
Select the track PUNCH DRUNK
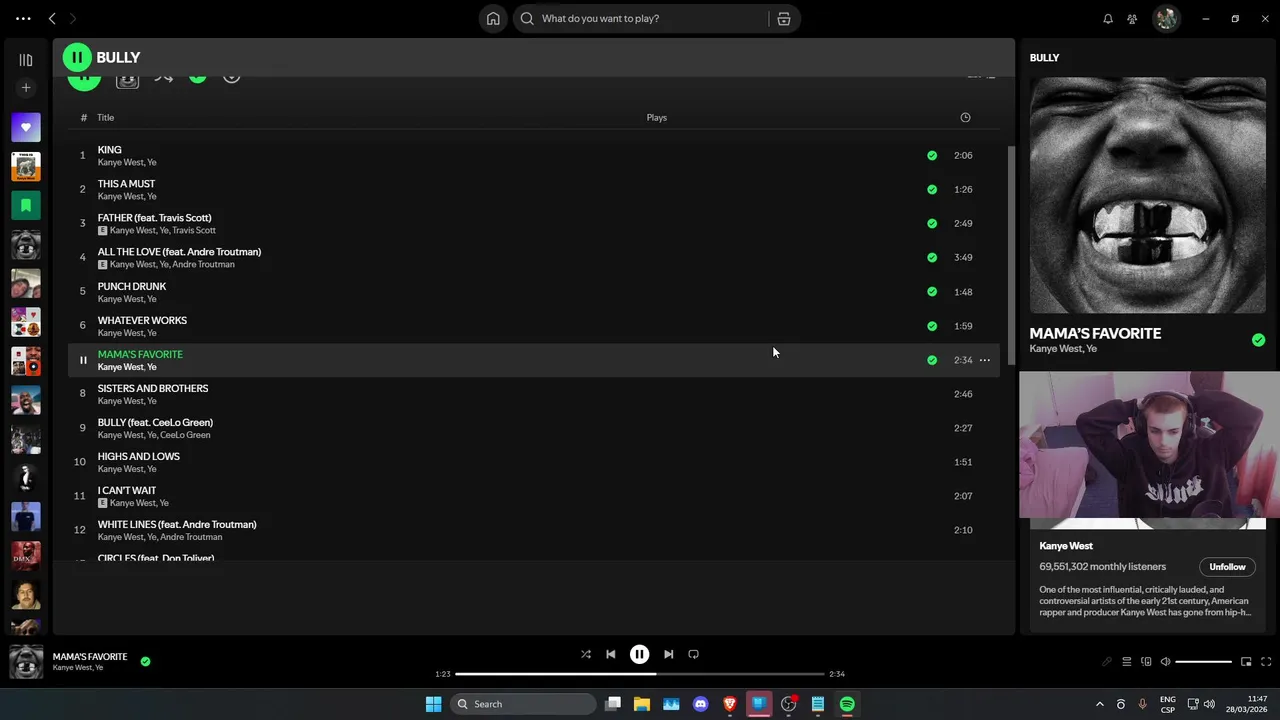[533, 292]
